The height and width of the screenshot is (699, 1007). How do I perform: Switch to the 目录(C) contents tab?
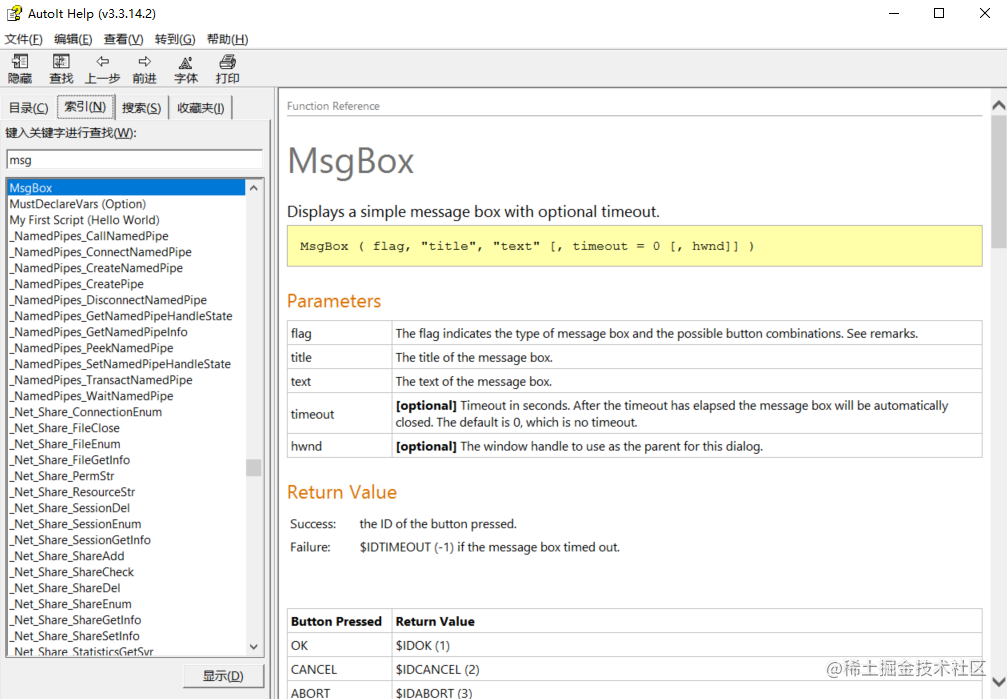(28, 108)
